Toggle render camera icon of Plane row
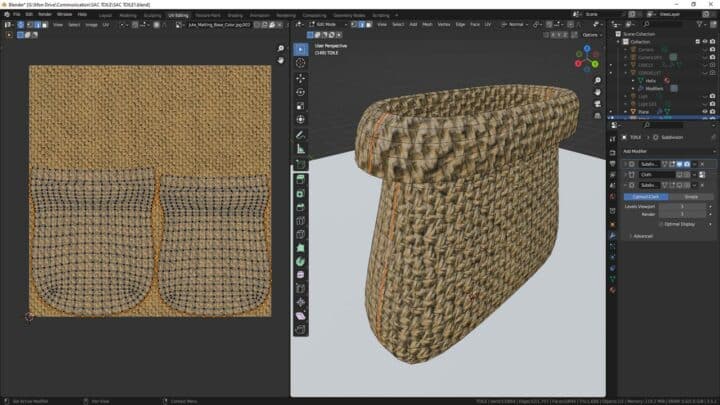The width and height of the screenshot is (720, 405). point(712,112)
